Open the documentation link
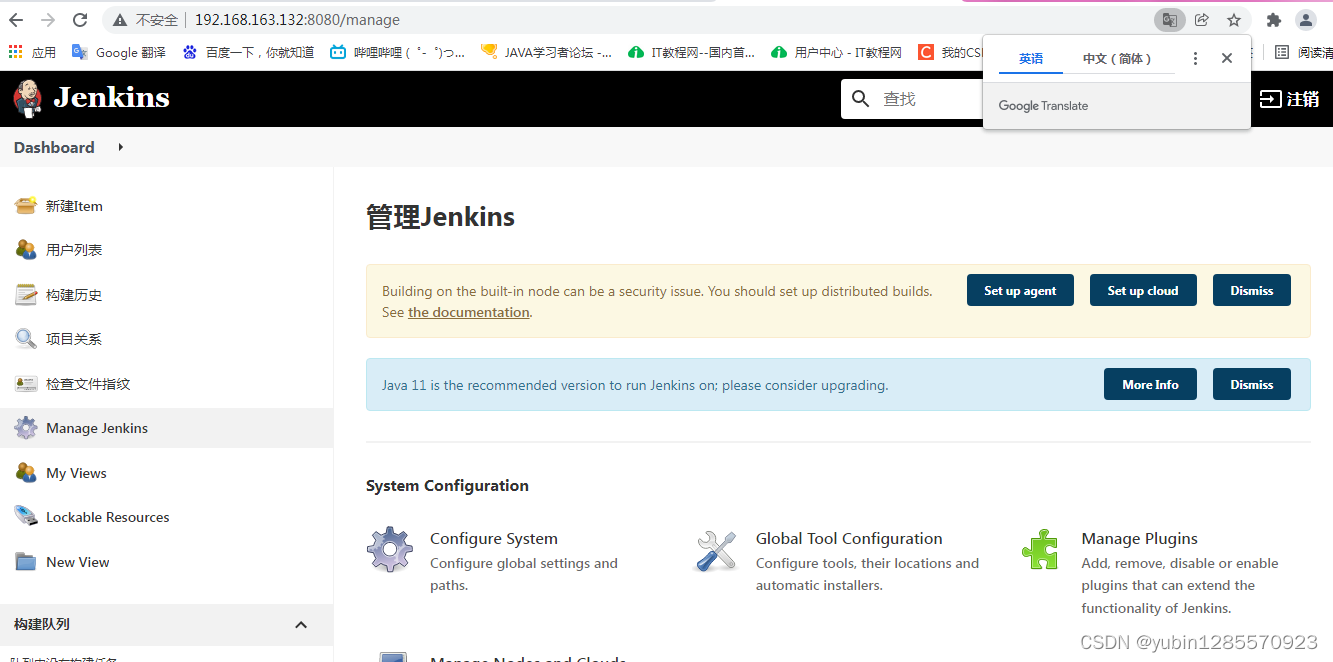Screen dimensions: 1333x662 click(x=469, y=312)
